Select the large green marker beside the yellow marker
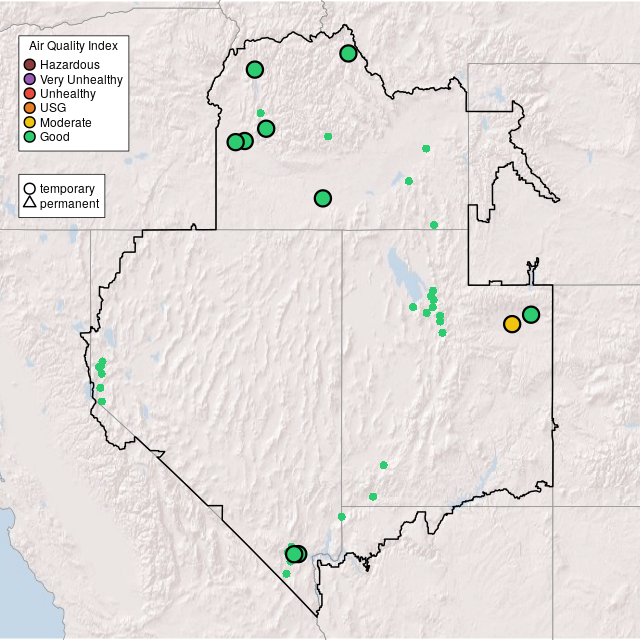The image size is (640, 640). coord(531,315)
